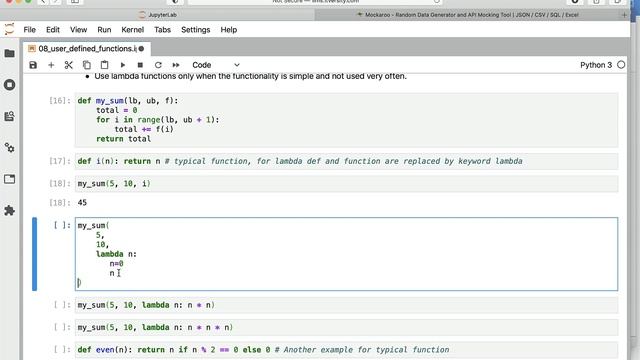This screenshot has height=360, width=640.
Task: Open the Kernel menu
Action: [x=133, y=30]
